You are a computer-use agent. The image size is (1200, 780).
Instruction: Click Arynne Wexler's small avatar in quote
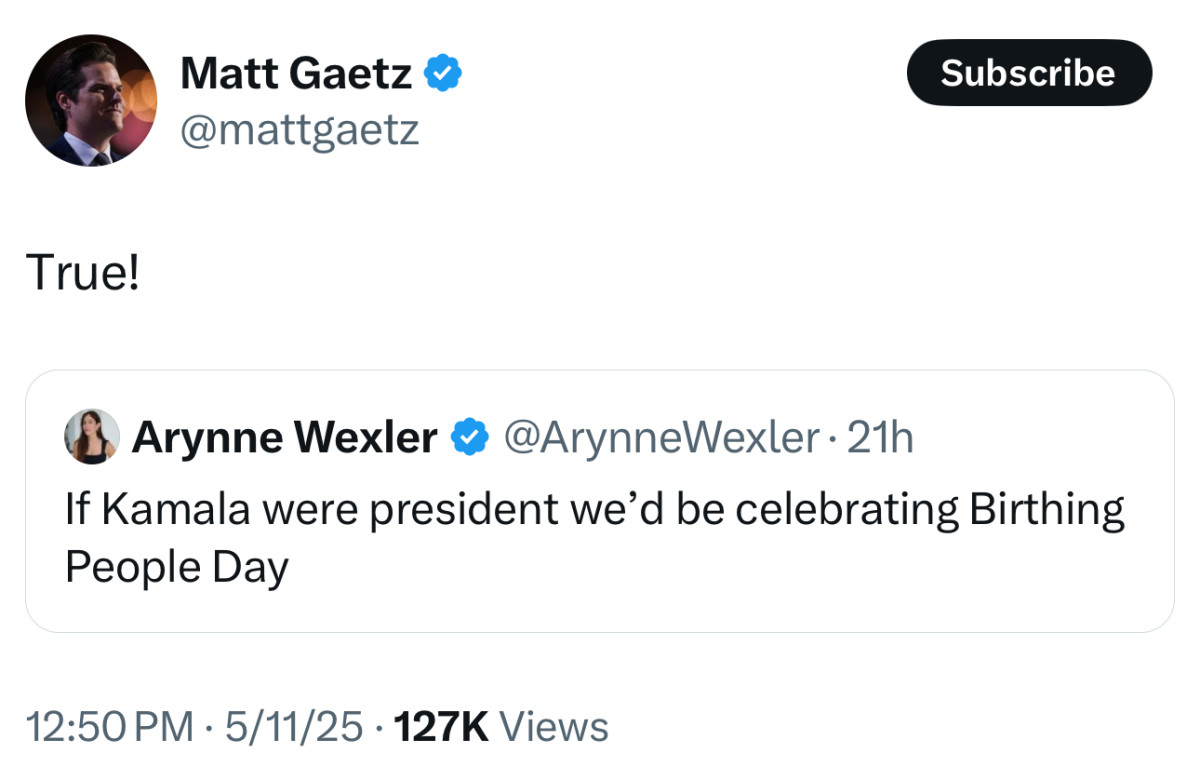coord(92,437)
